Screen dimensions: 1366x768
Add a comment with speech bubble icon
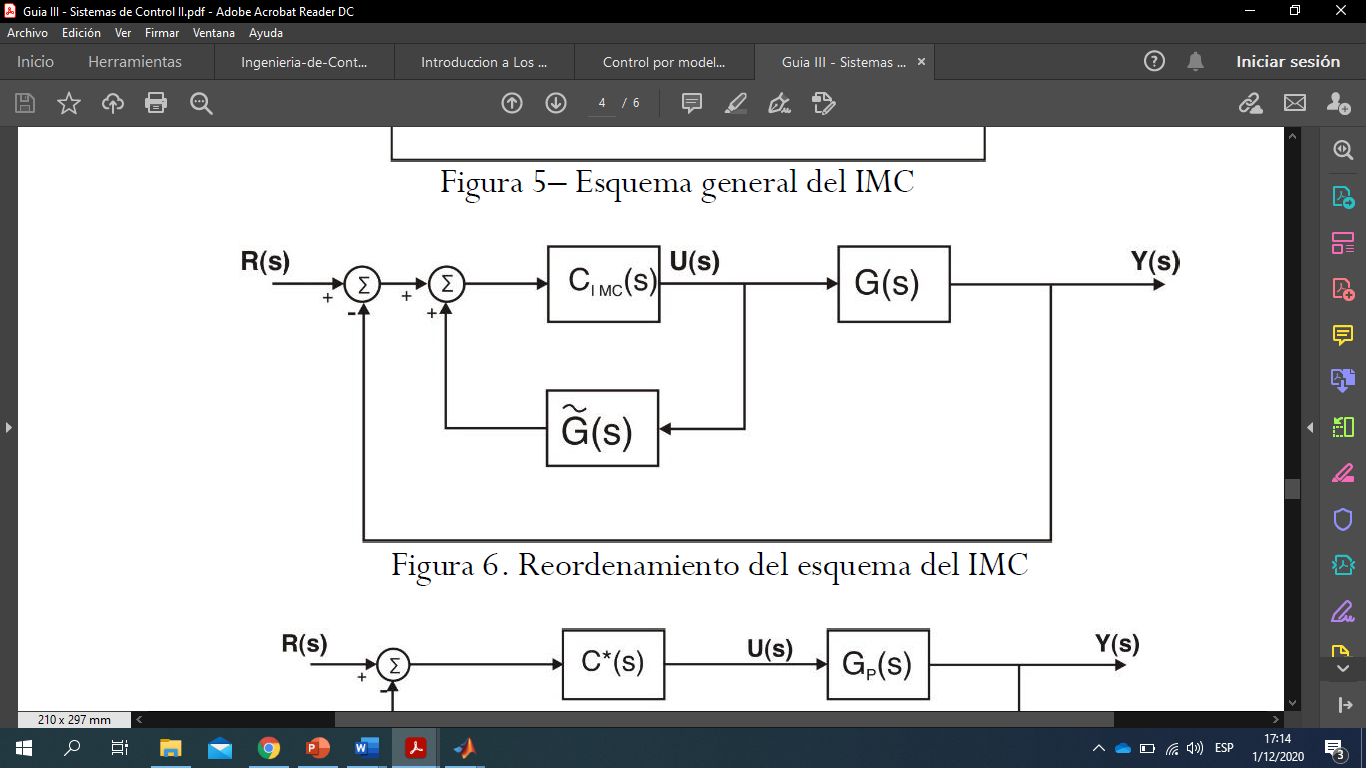[691, 103]
